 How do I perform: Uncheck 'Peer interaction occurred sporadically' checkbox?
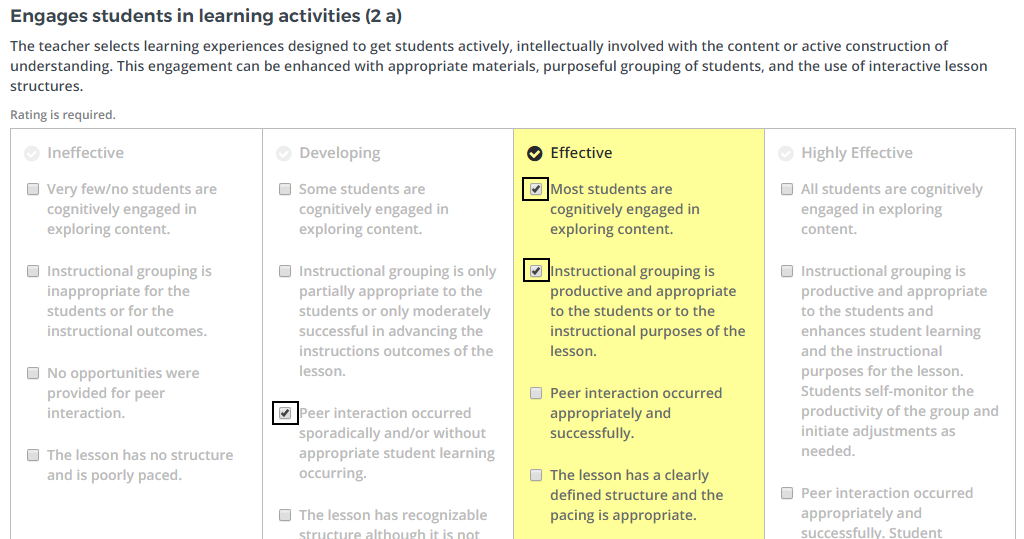[285, 413]
